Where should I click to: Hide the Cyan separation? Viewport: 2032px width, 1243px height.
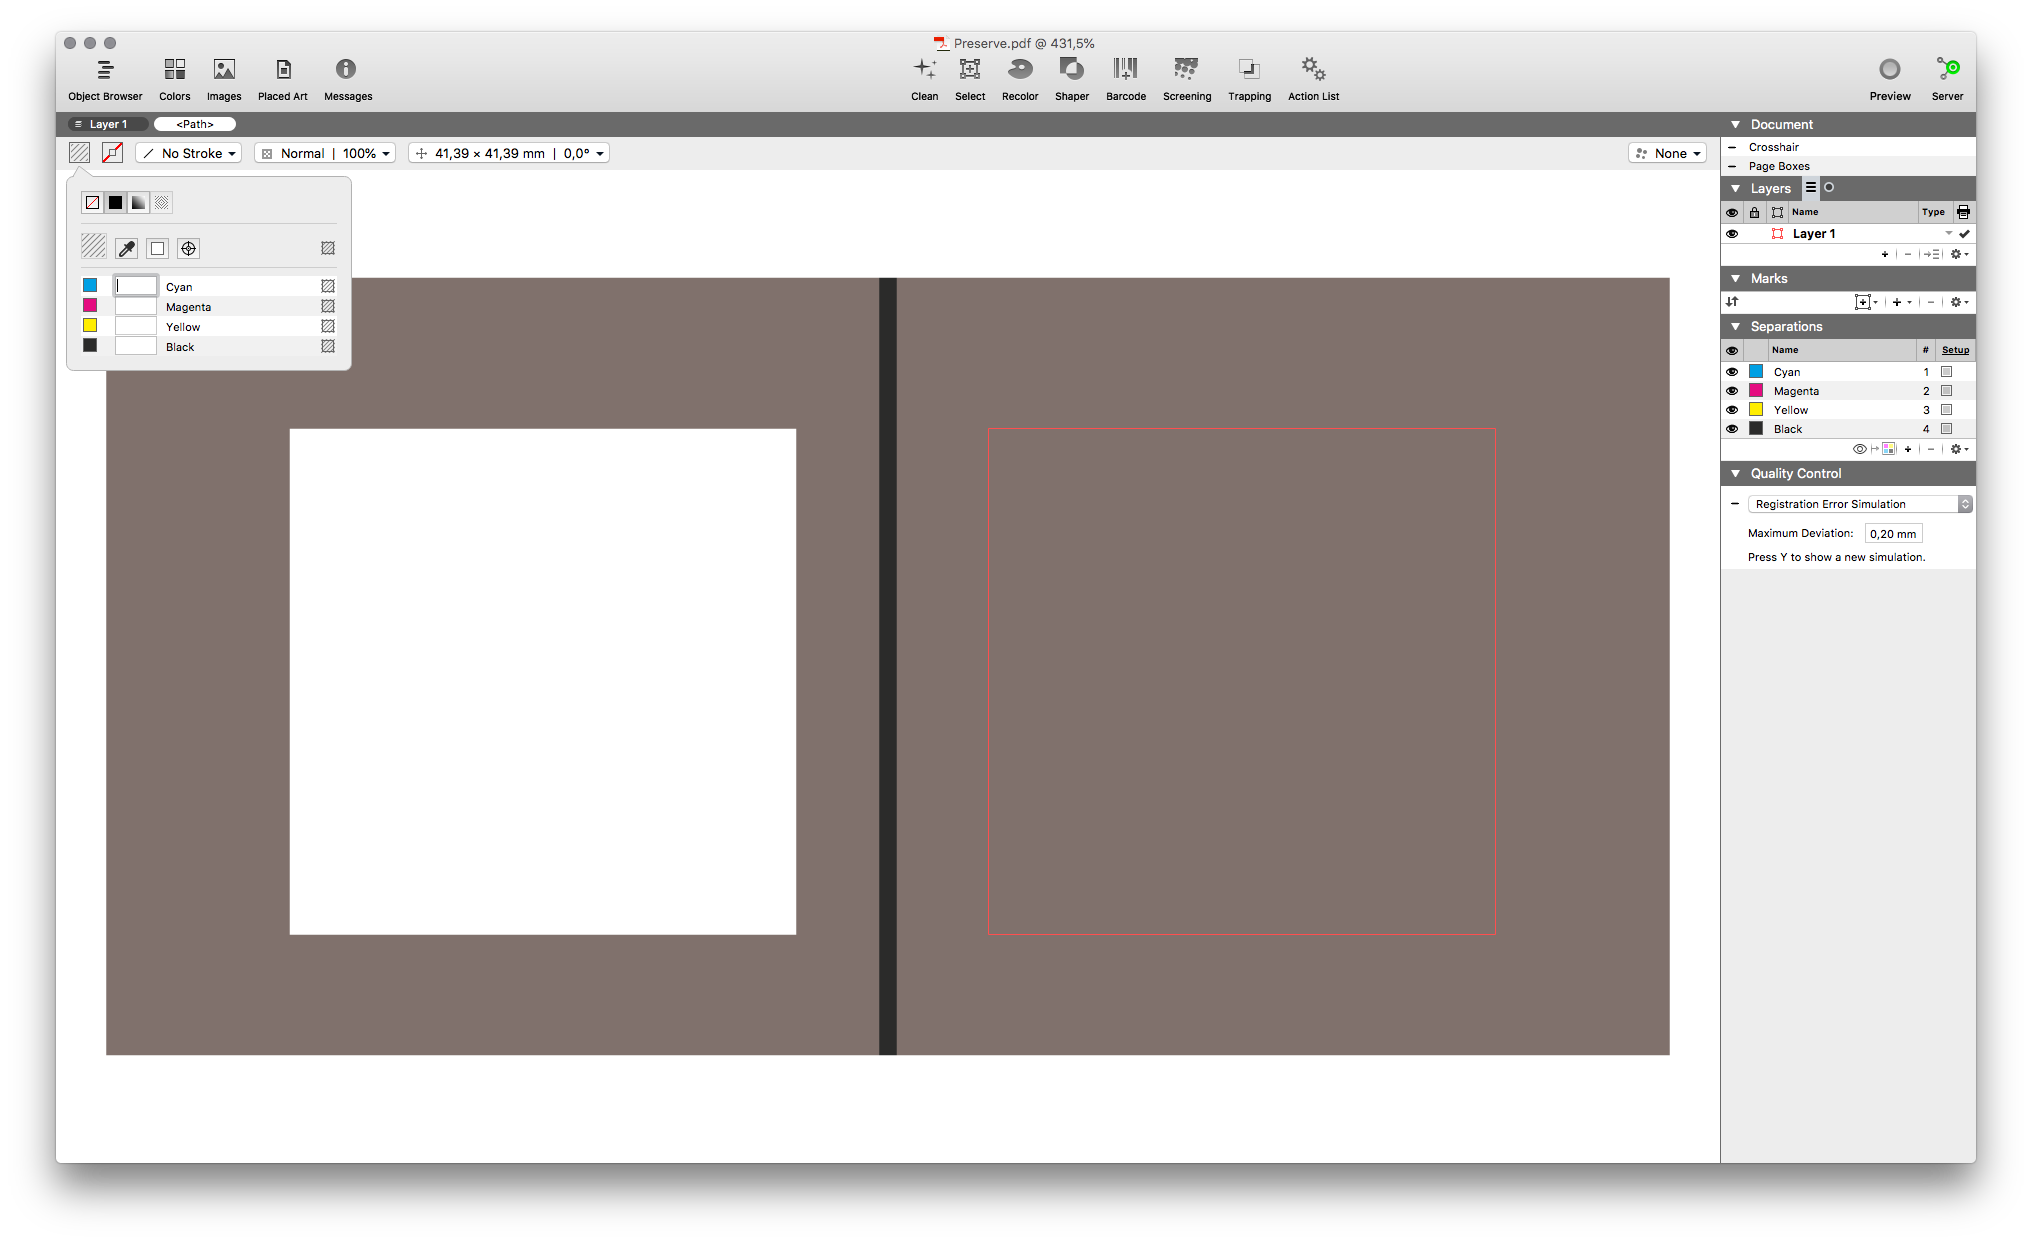(1732, 371)
